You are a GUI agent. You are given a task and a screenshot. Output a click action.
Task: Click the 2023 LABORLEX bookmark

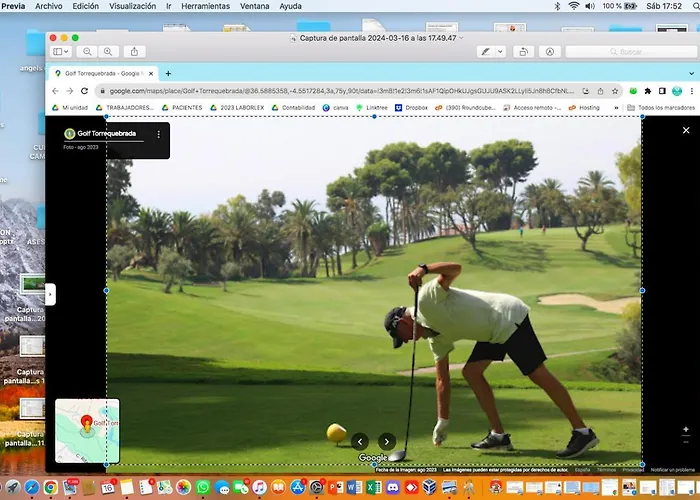pyautogui.click(x=237, y=108)
